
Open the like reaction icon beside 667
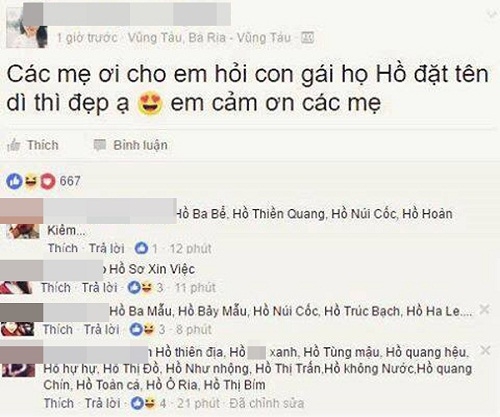click(x=14, y=181)
